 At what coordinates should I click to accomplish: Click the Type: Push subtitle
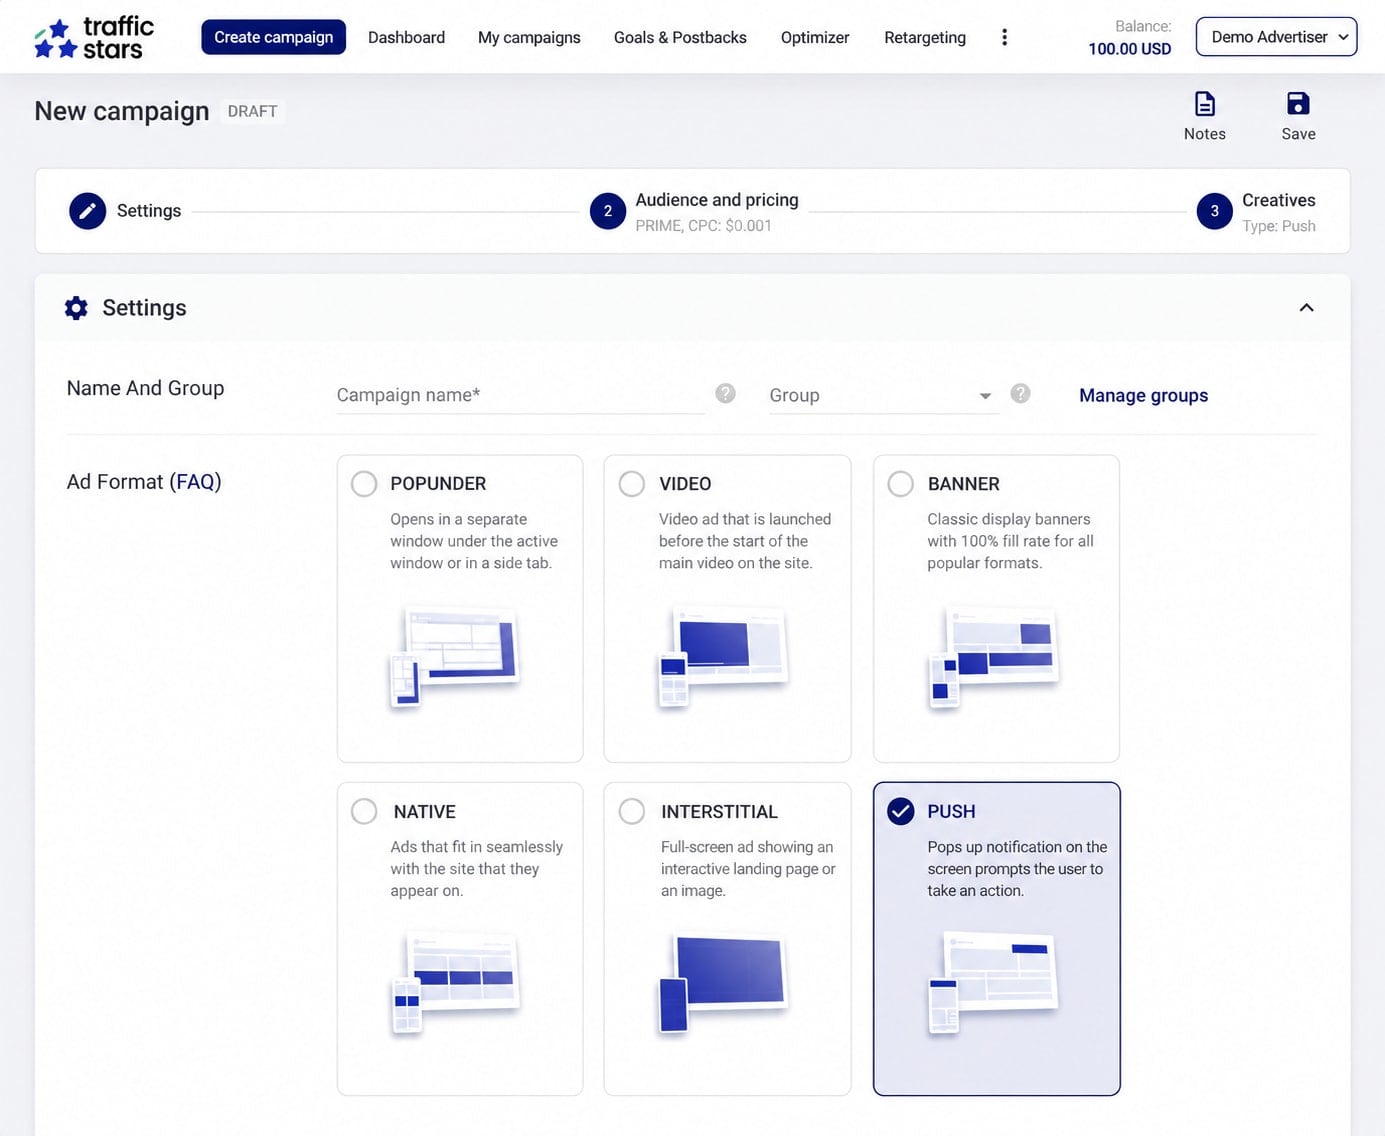click(x=1278, y=226)
